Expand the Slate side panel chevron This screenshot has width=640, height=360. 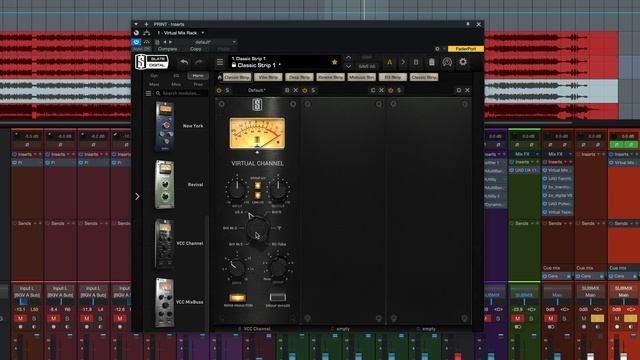(137, 196)
